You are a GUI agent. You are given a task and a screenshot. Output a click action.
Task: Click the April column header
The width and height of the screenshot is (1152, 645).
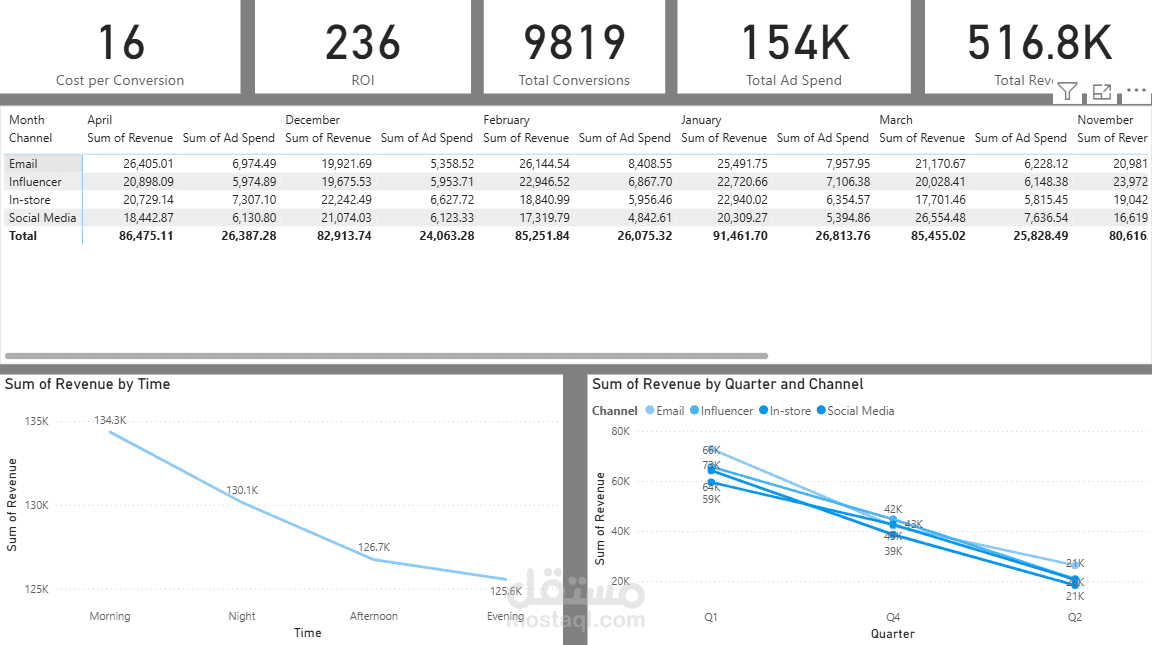99,120
